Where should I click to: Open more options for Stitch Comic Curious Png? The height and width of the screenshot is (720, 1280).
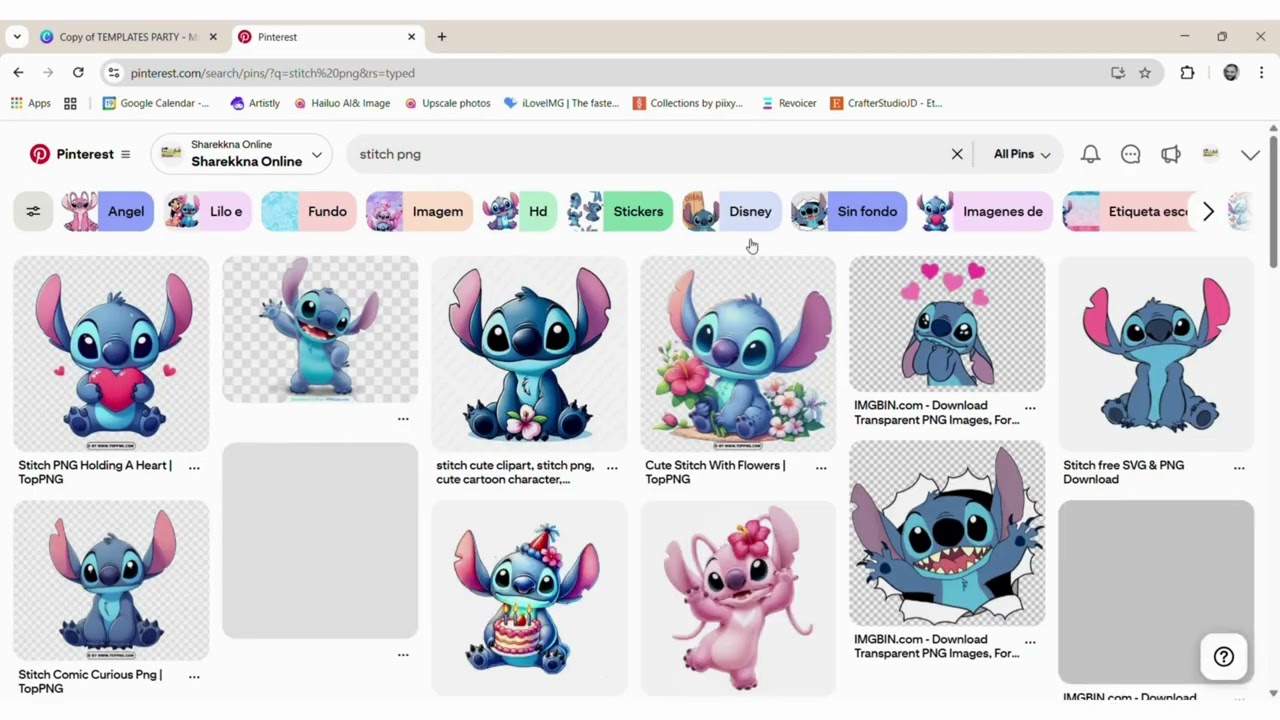point(194,676)
